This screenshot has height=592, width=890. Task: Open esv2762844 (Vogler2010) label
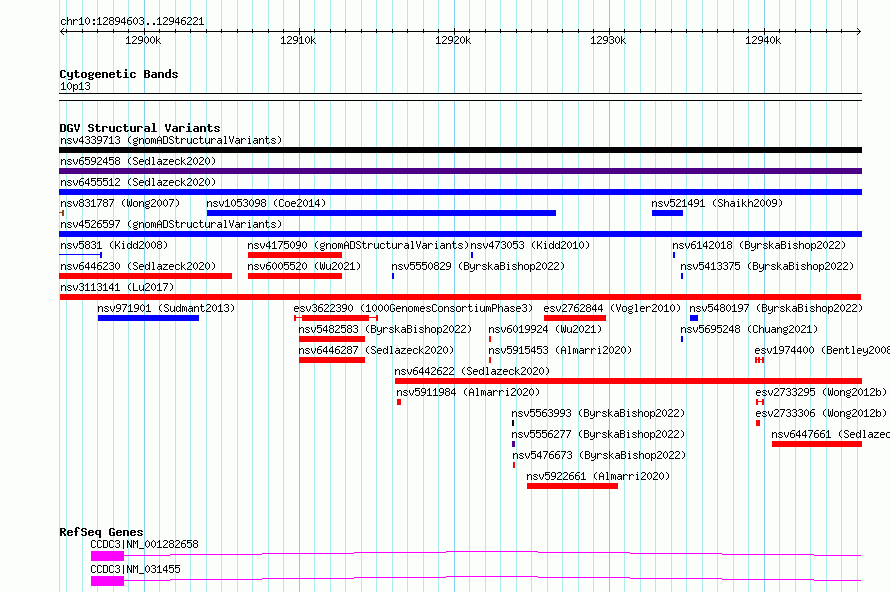coord(612,308)
